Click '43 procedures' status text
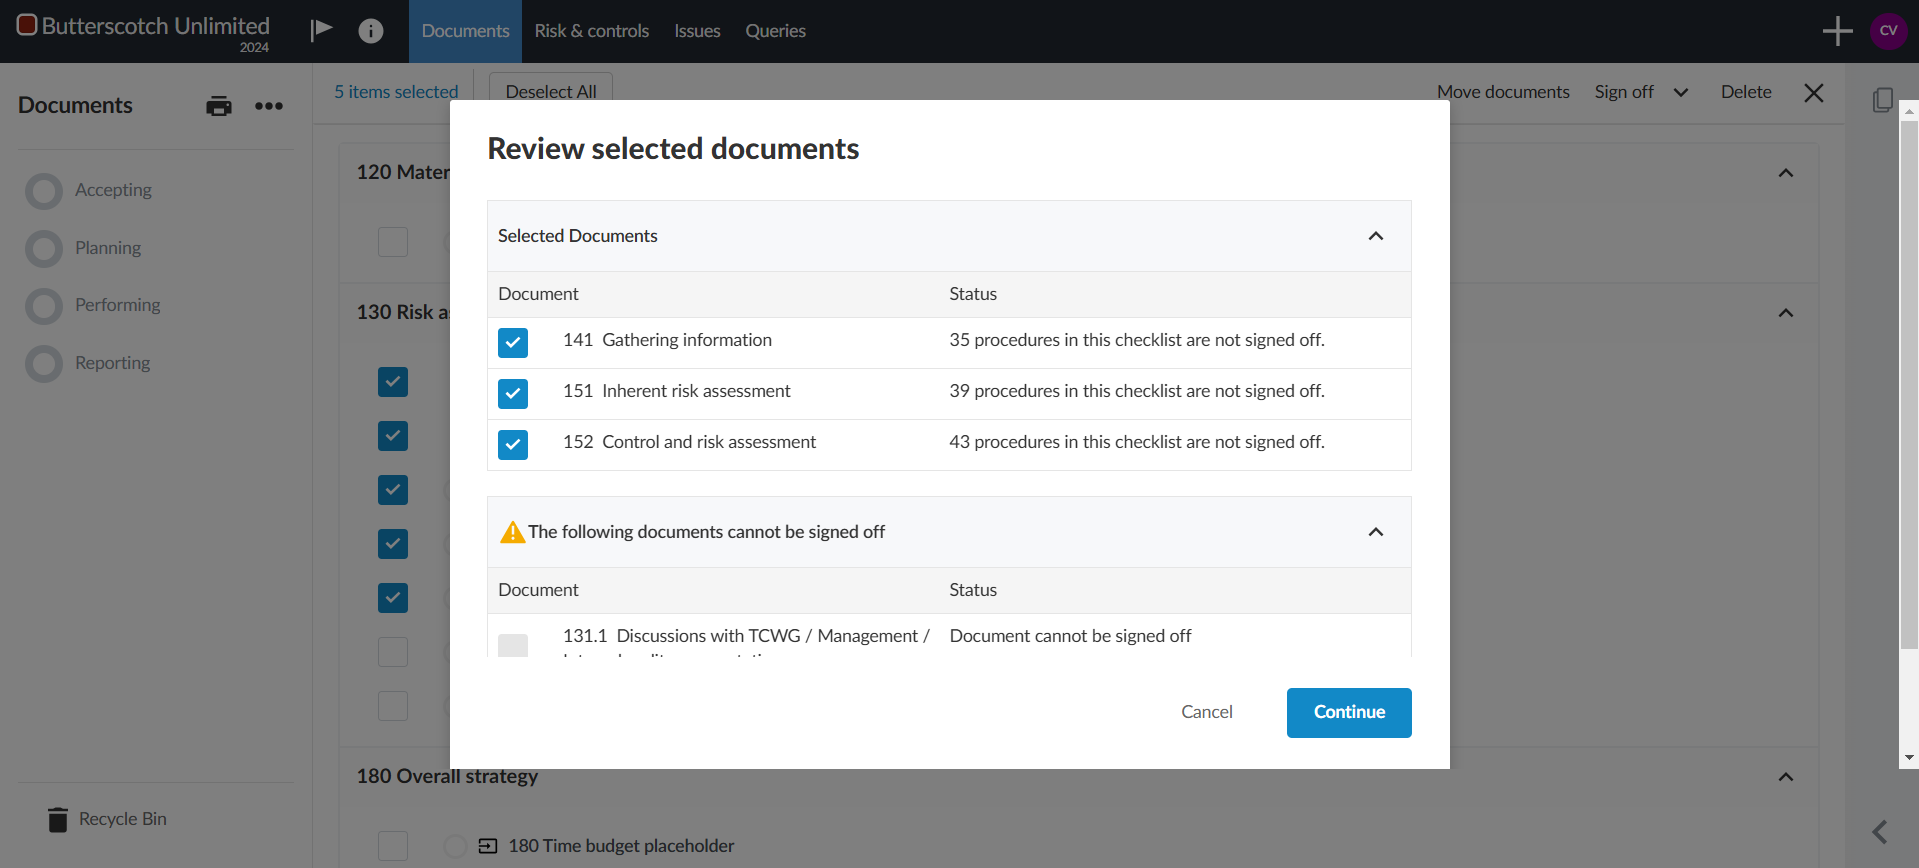Screen dimensions: 1919x868 tap(1137, 442)
